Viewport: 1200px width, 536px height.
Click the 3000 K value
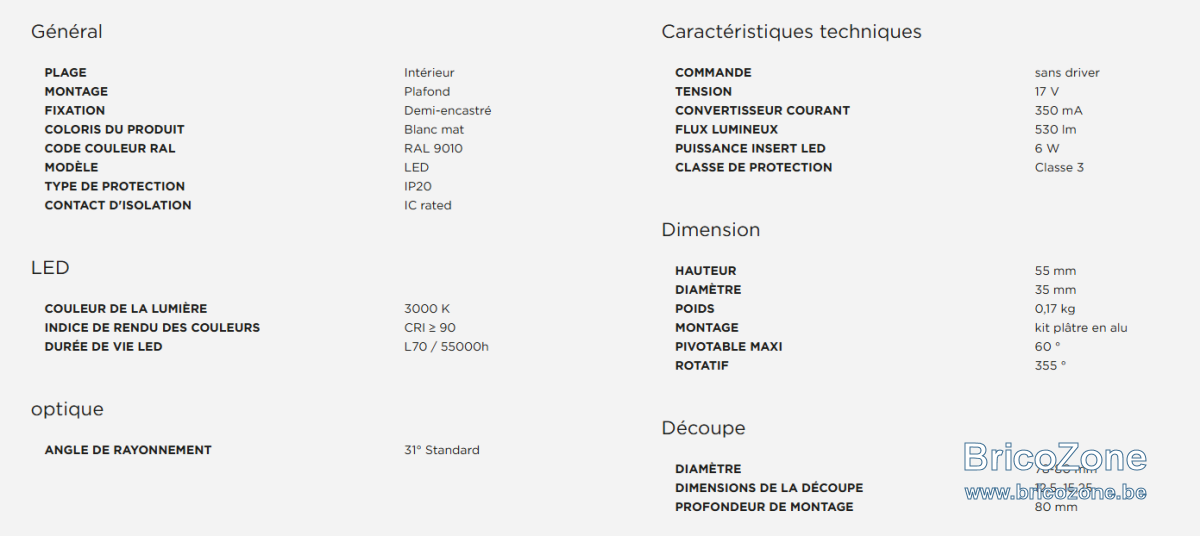pos(427,309)
